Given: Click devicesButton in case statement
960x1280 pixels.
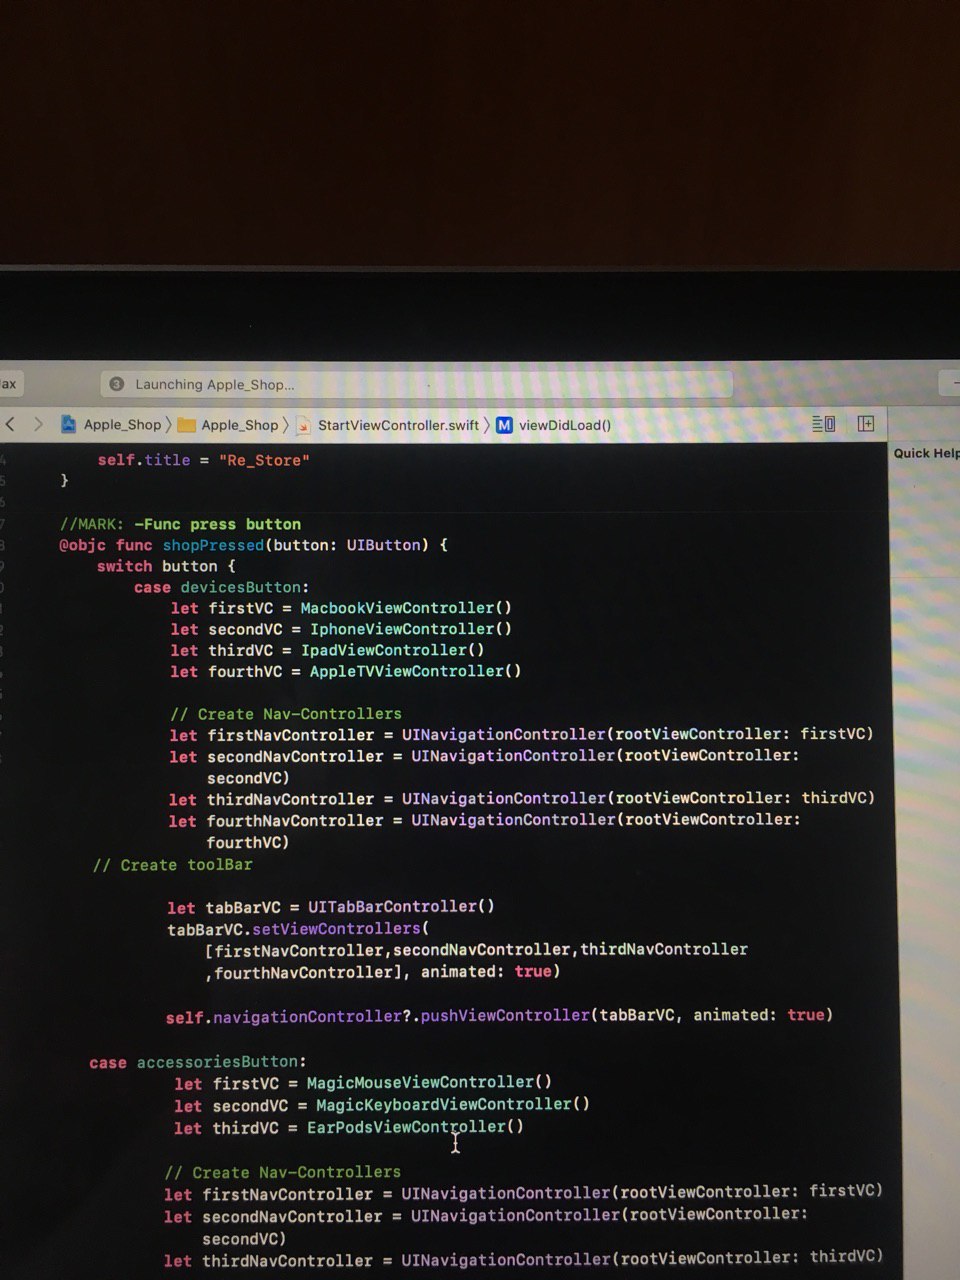Looking at the screenshot, I should tap(241, 587).
